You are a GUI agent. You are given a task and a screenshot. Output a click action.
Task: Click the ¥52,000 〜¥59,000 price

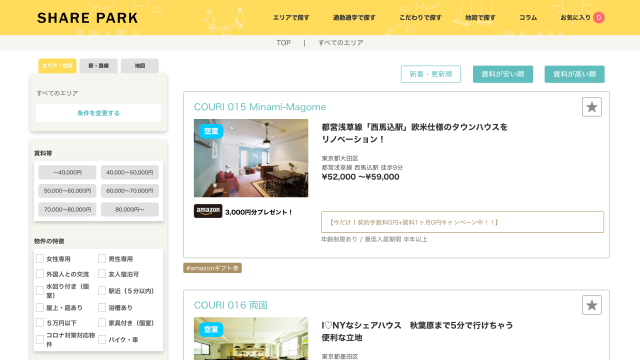pos(360,177)
